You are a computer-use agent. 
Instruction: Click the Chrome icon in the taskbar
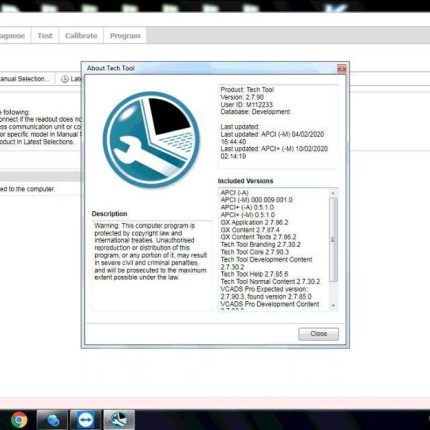(x=19, y=420)
